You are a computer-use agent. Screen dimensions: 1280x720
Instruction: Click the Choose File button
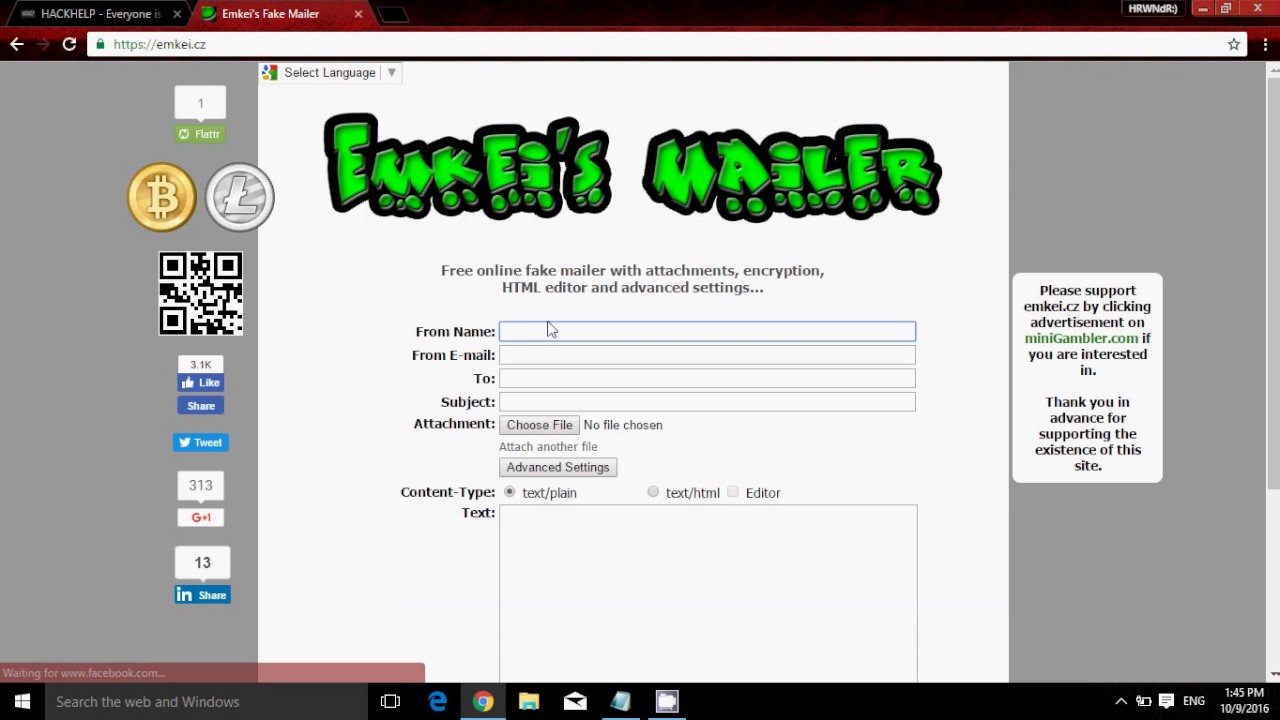(539, 425)
